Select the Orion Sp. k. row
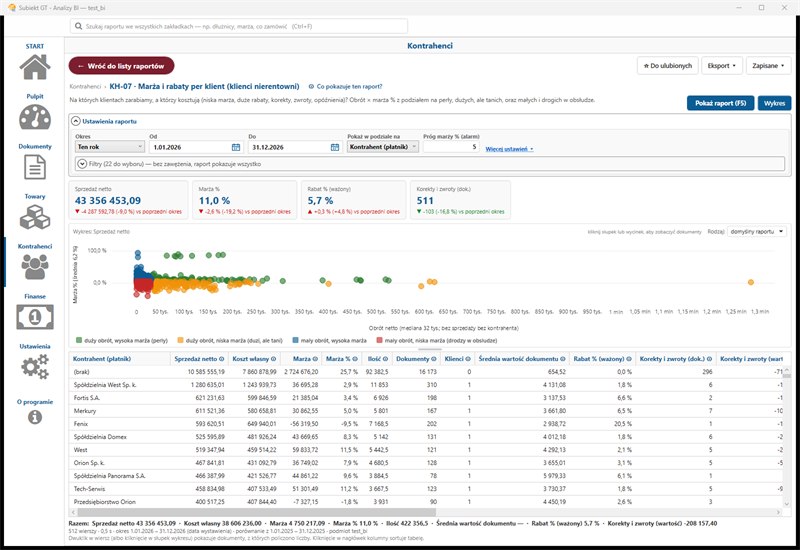This screenshot has width=800, height=550. (x=426, y=463)
